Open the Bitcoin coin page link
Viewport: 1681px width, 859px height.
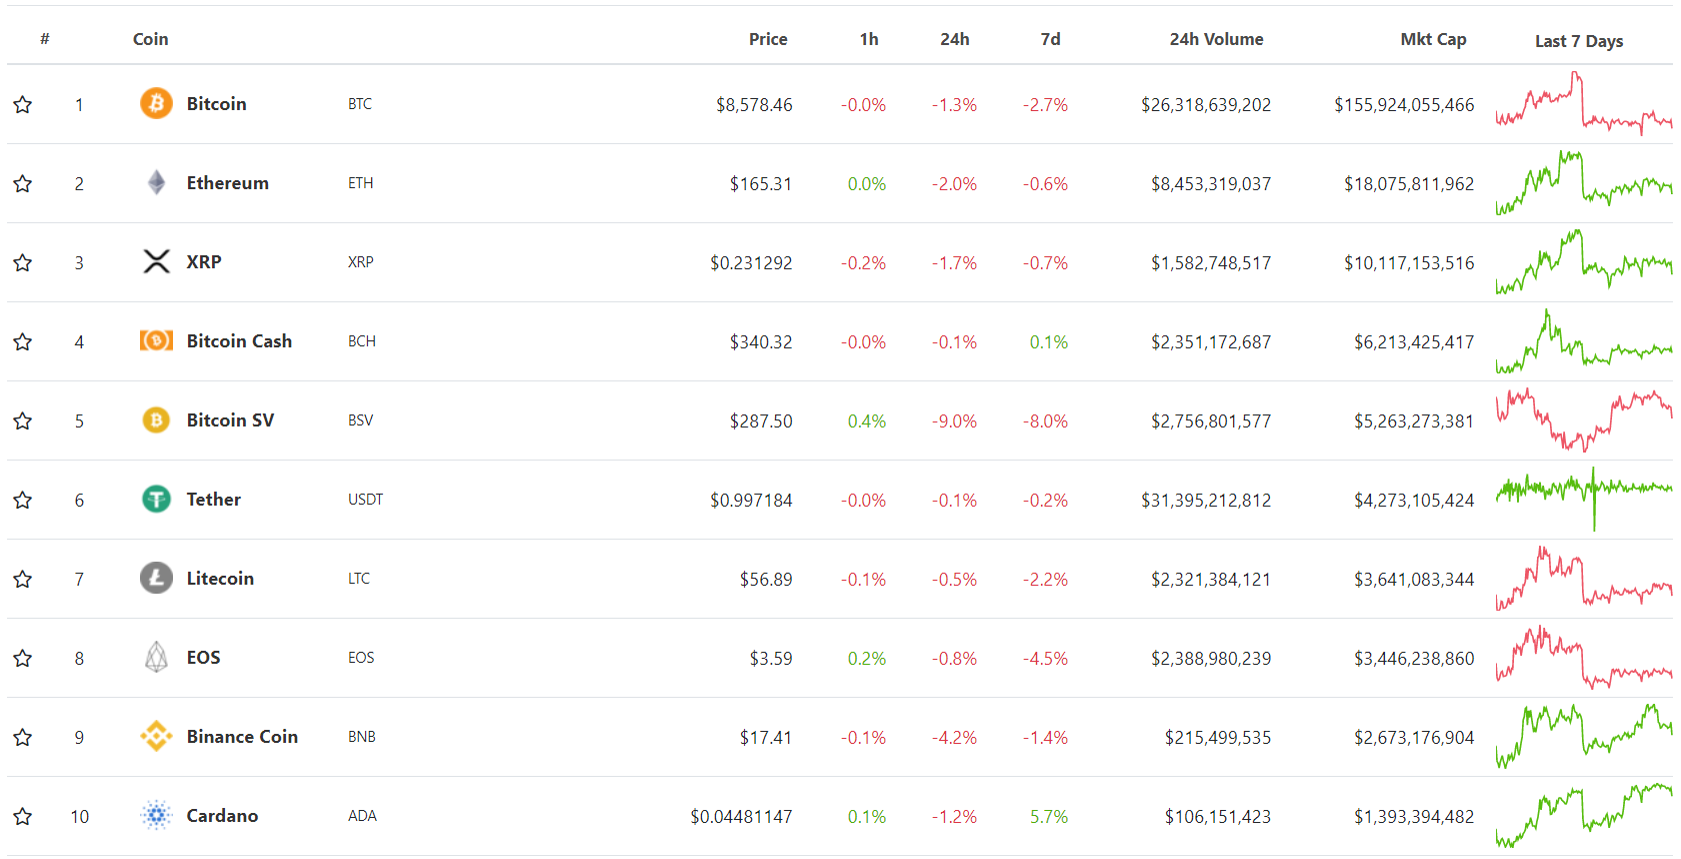[x=216, y=103]
